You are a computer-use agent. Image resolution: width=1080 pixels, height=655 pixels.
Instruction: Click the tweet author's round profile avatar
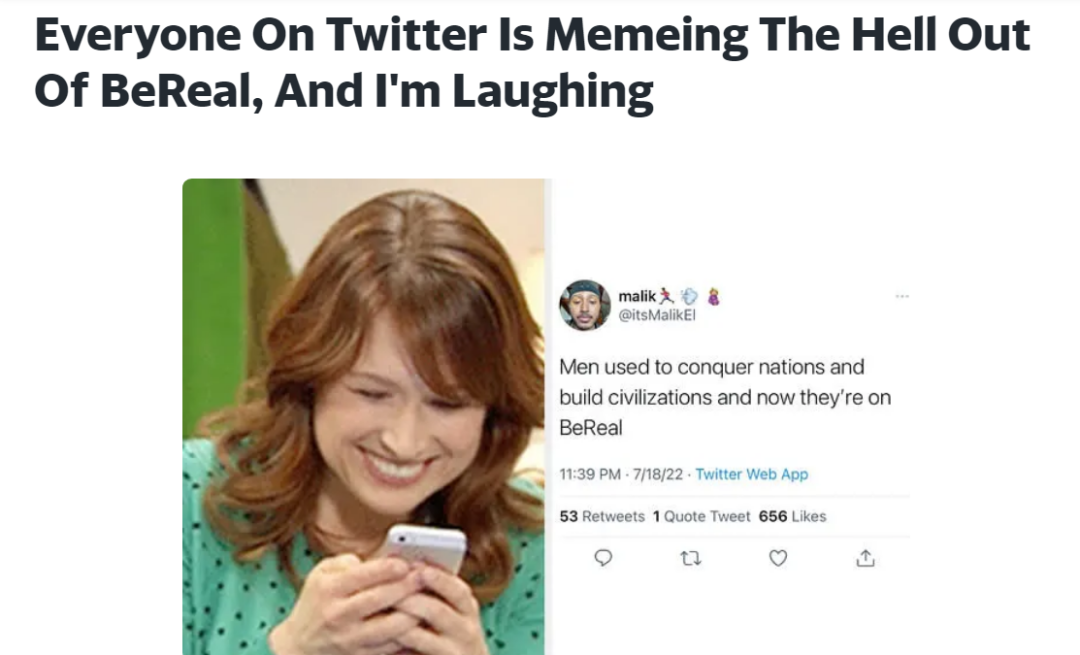[x=584, y=305]
